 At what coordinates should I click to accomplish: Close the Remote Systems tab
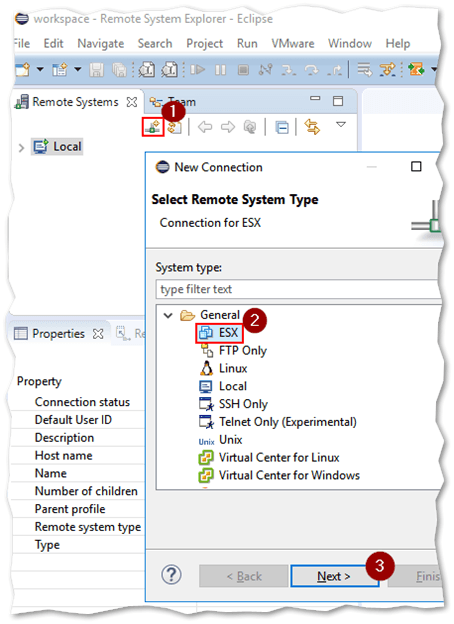(x=132, y=102)
